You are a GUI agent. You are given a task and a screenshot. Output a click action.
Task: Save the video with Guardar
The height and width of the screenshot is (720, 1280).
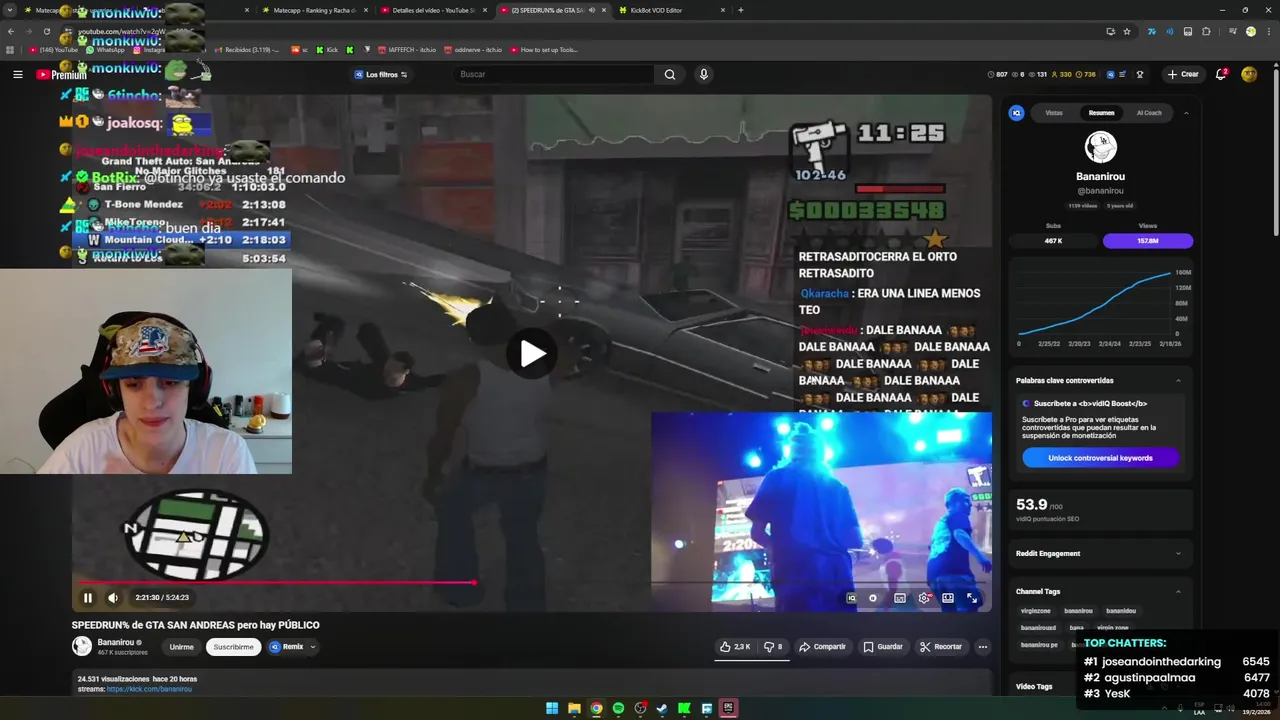883,647
